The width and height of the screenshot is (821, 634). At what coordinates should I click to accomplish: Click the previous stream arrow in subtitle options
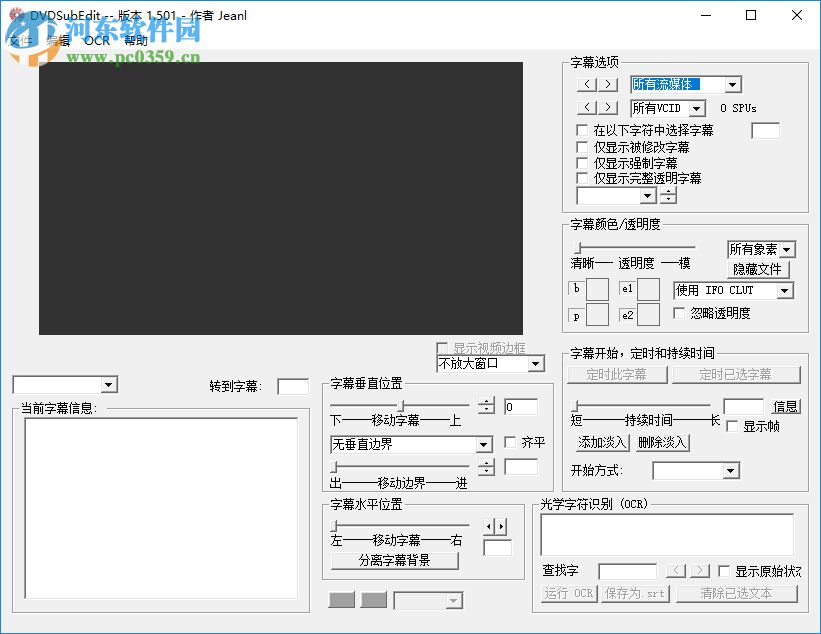(x=586, y=84)
